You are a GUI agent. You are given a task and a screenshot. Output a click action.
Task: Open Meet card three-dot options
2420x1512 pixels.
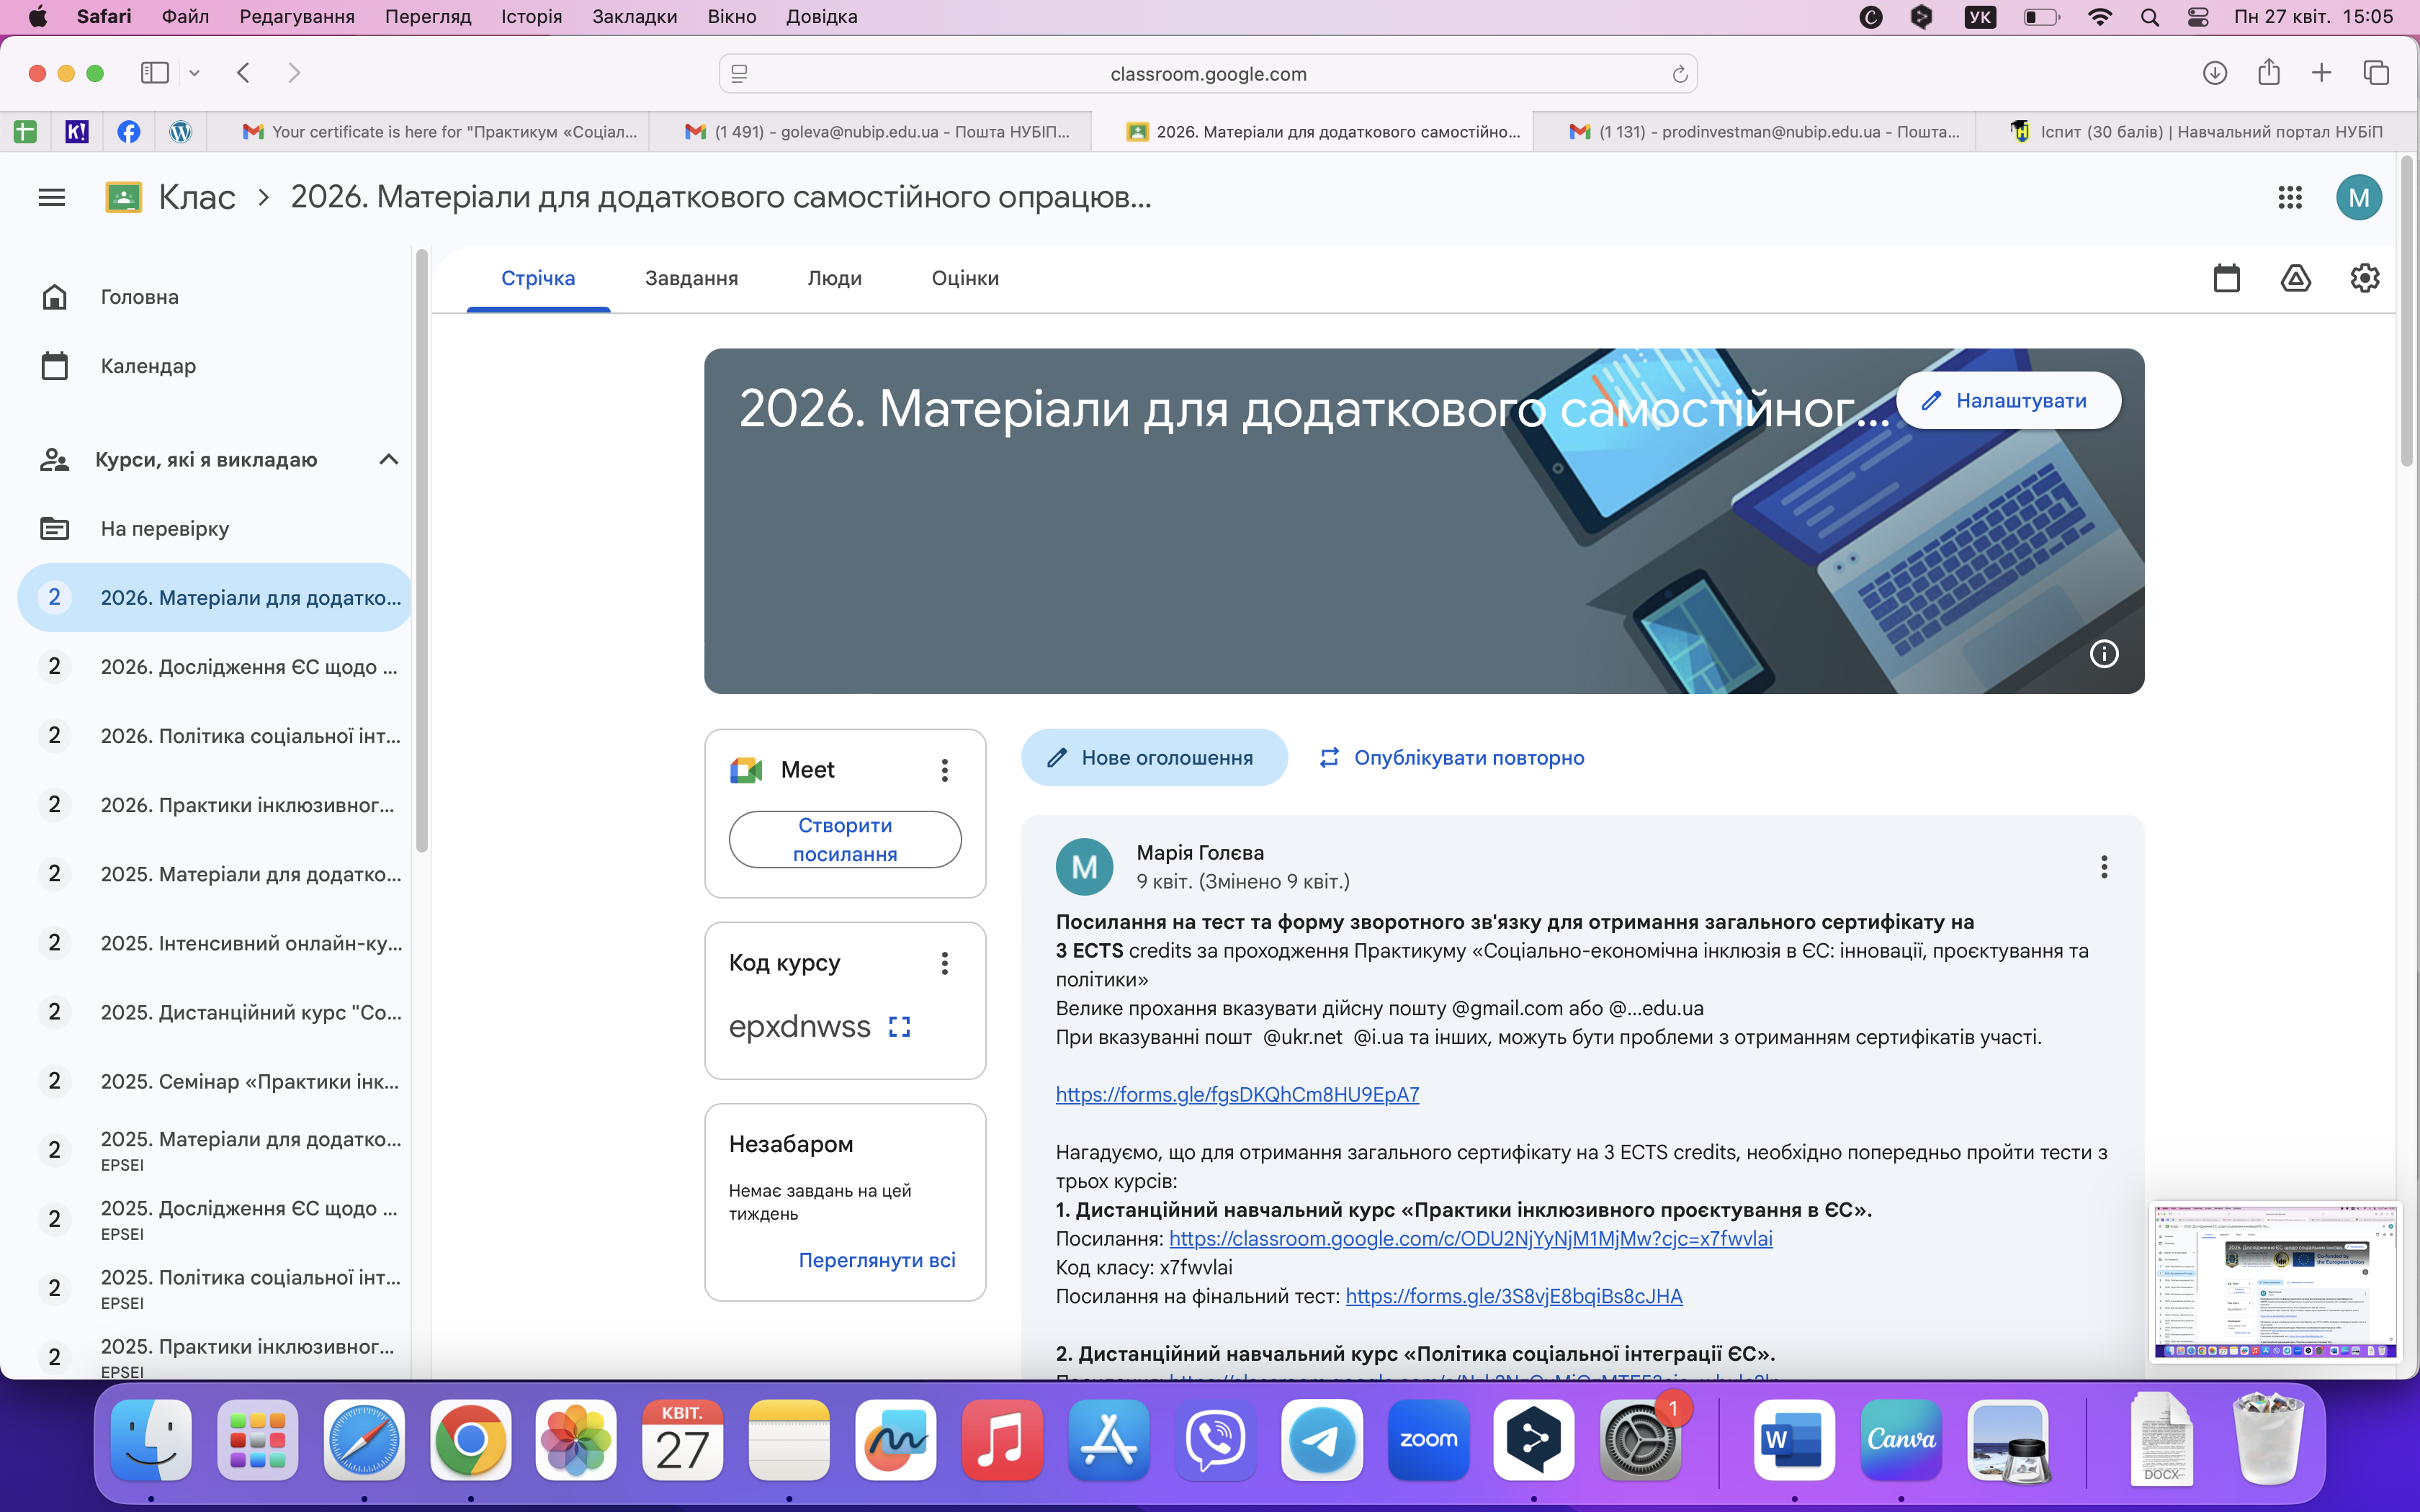944,770
